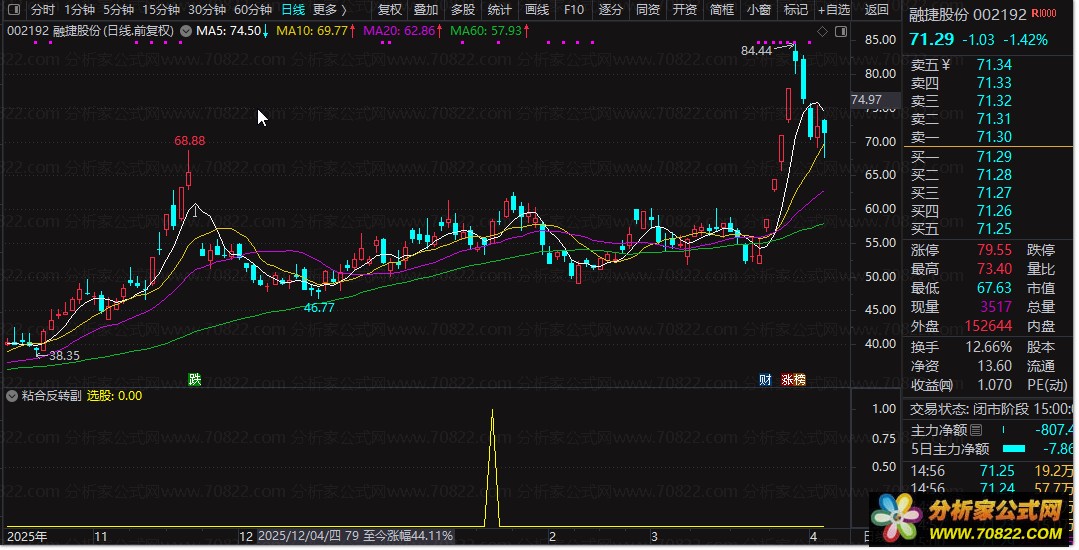1079x550 pixels.
Task: Expand the chart indicator dropdown arrow beside 前复权
Action: (186, 31)
